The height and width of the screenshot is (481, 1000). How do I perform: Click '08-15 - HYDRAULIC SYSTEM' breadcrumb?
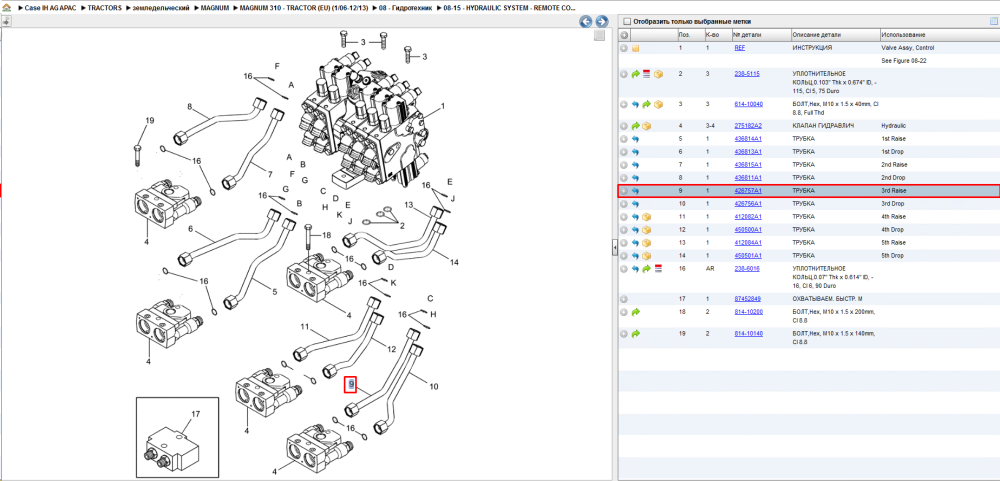510,8
